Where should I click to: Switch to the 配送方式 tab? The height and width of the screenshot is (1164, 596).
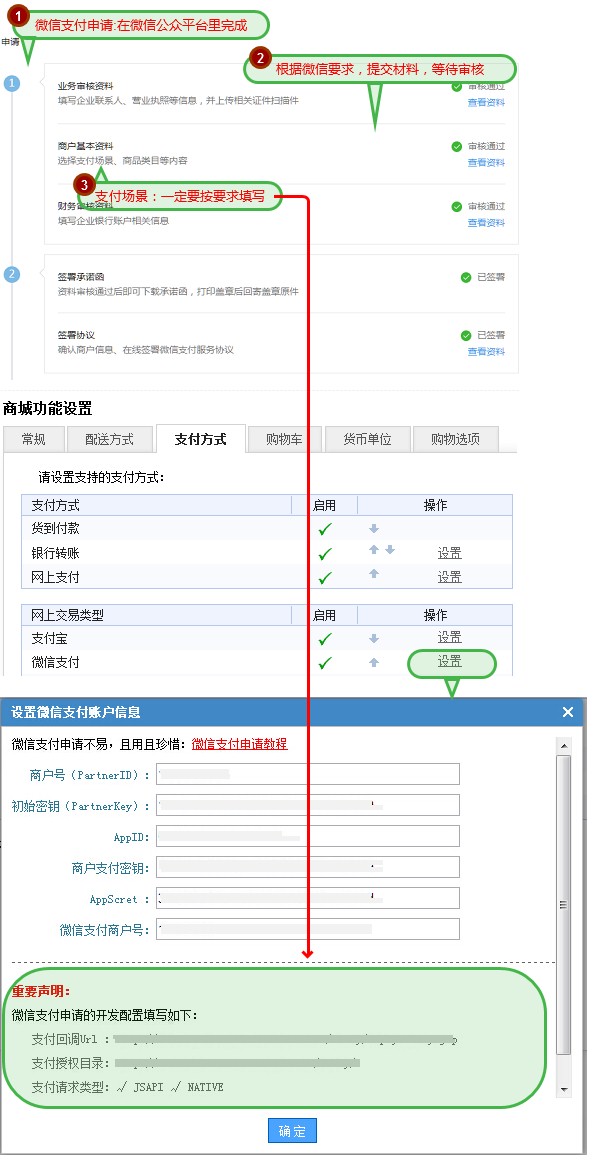pyautogui.click(x=111, y=439)
